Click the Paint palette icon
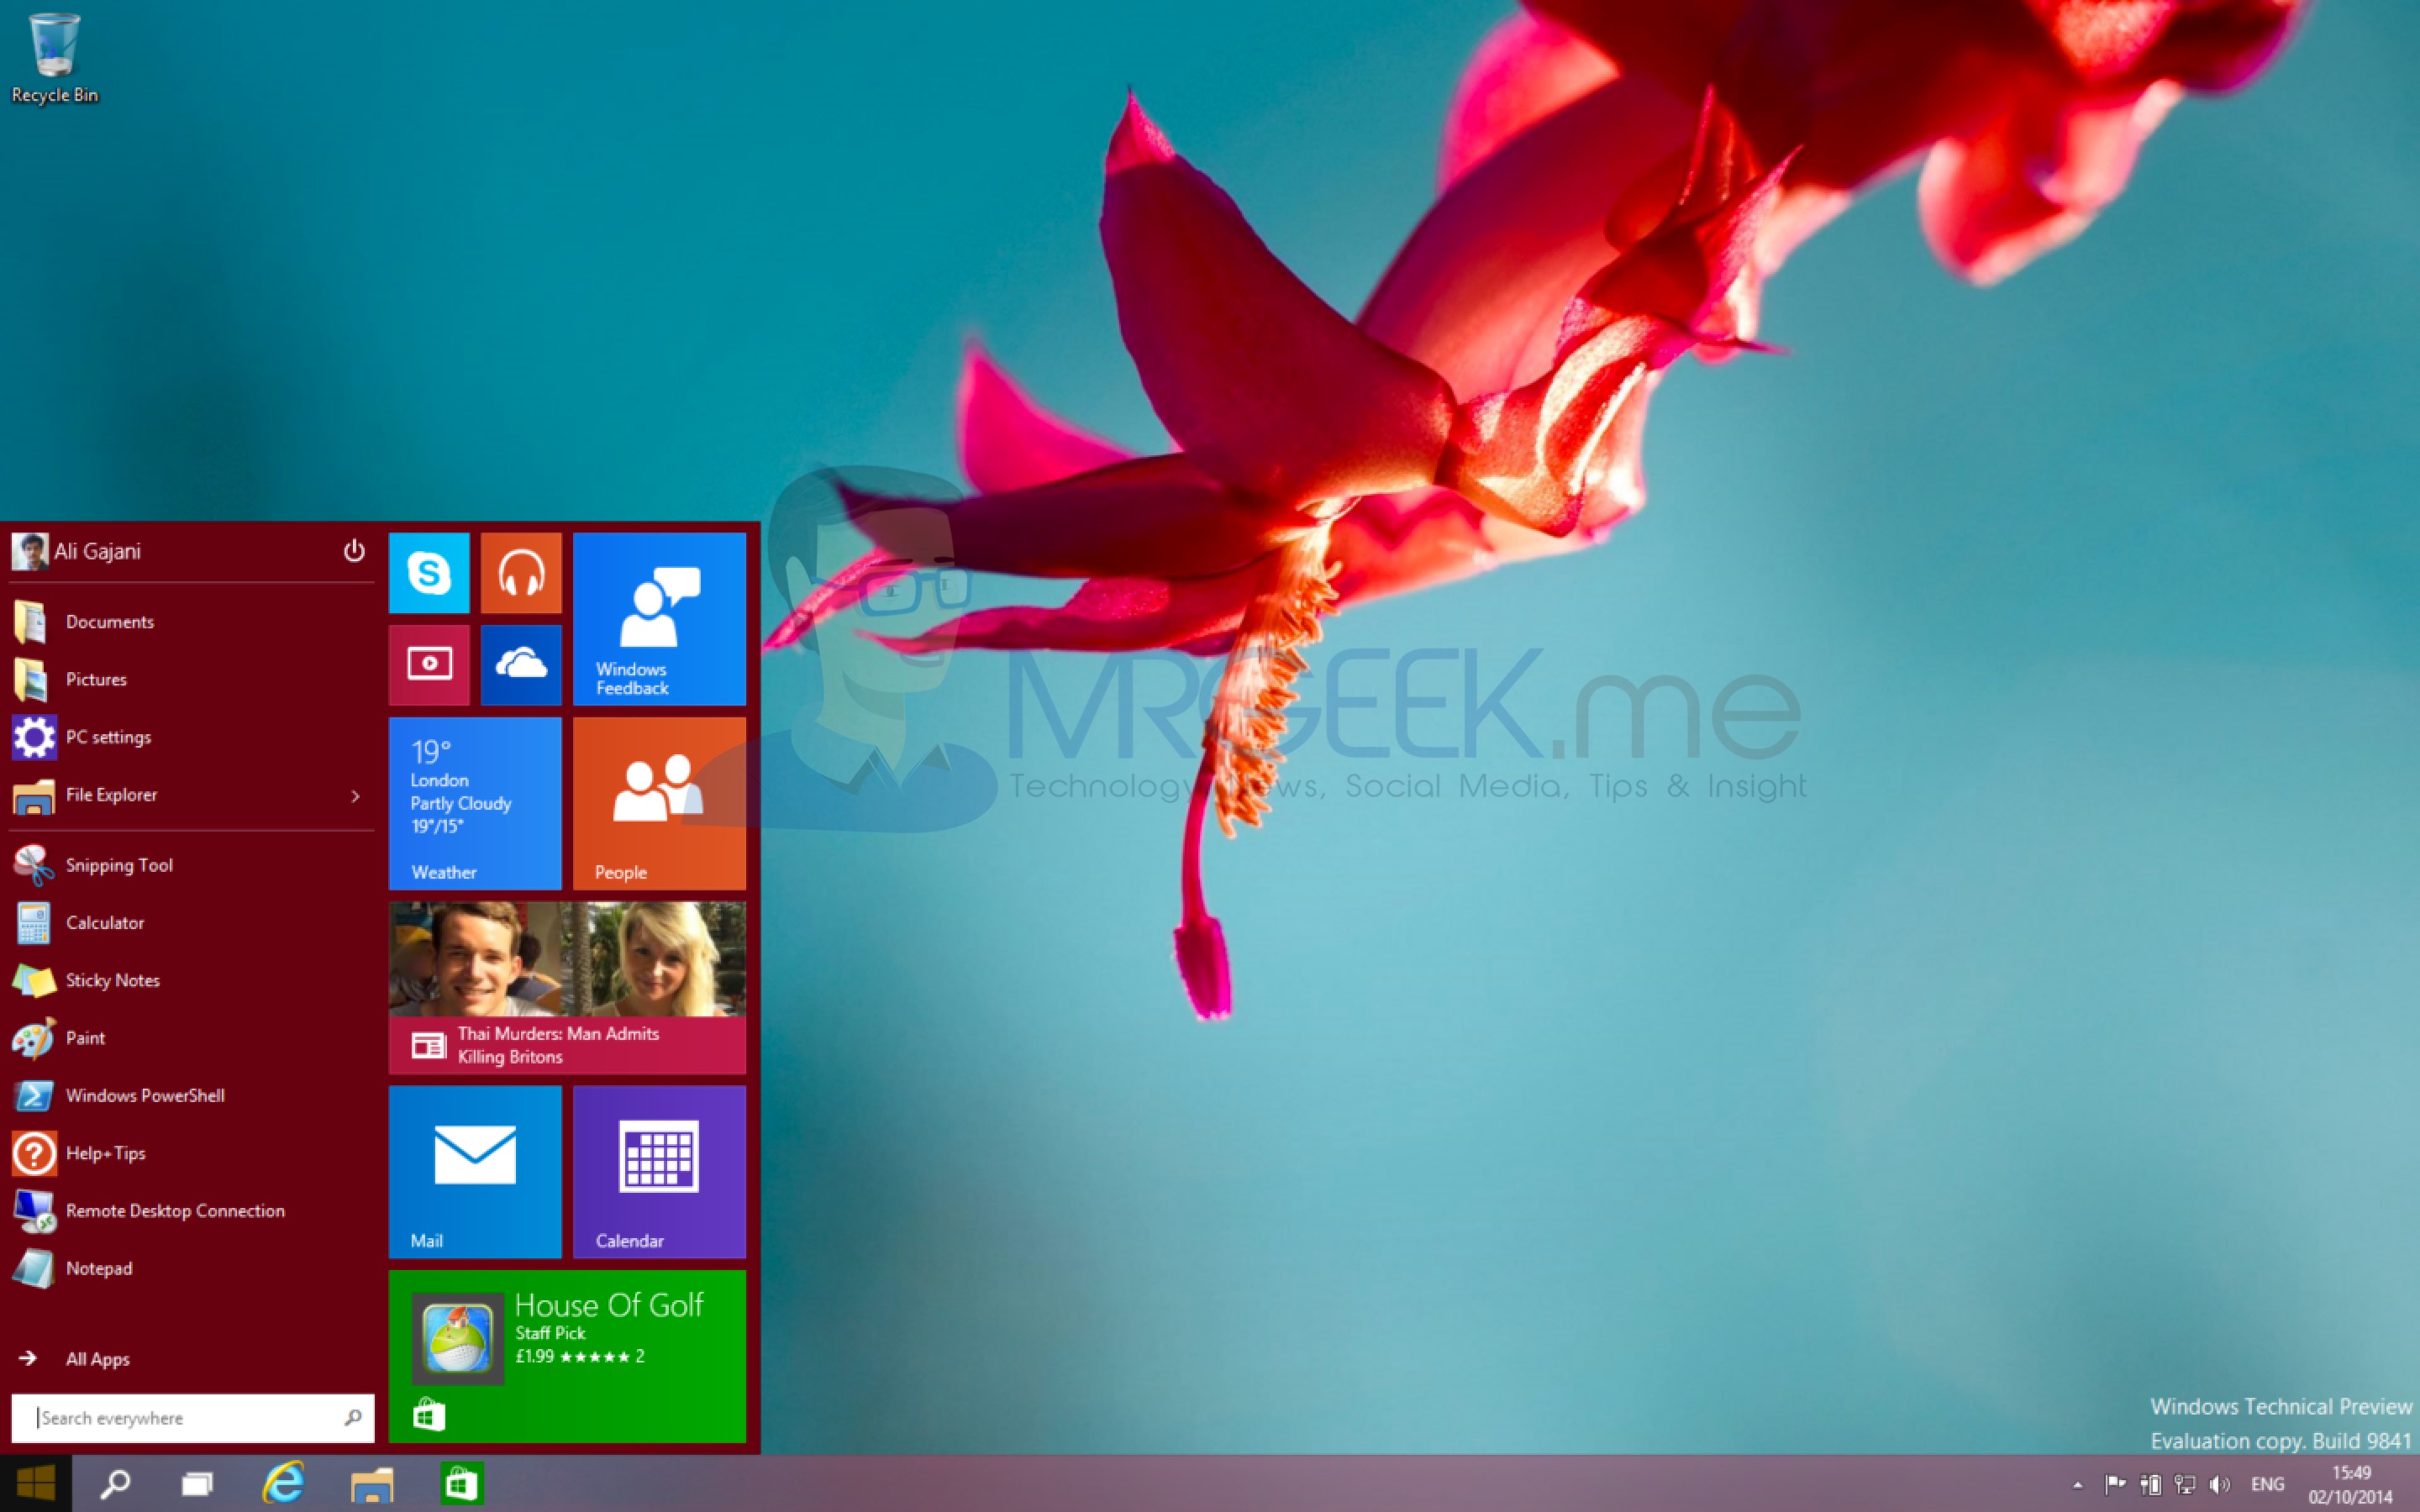Image resolution: width=2420 pixels, height=1512 pixels. 34,1039
